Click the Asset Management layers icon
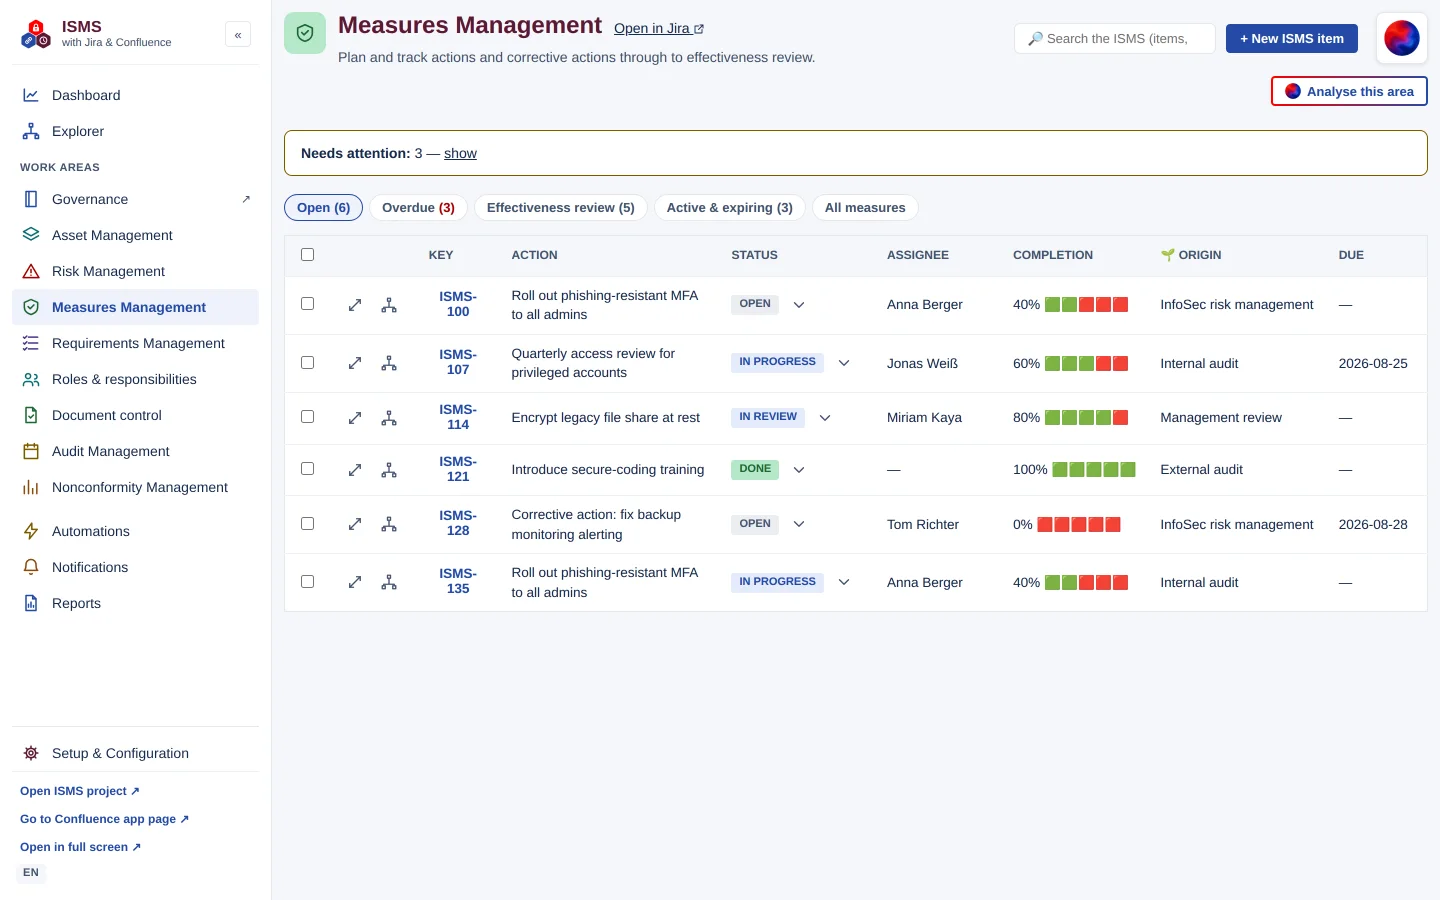This screenshot has height=900, width=1440. [31, 235]
